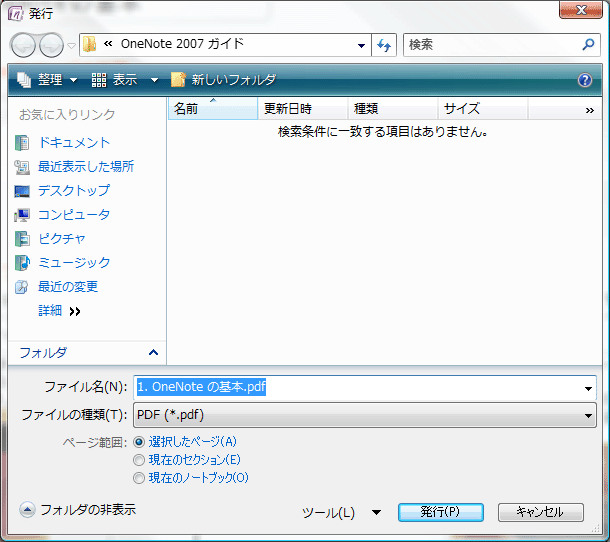Click the 表示 views grid icon

(99, 80)
